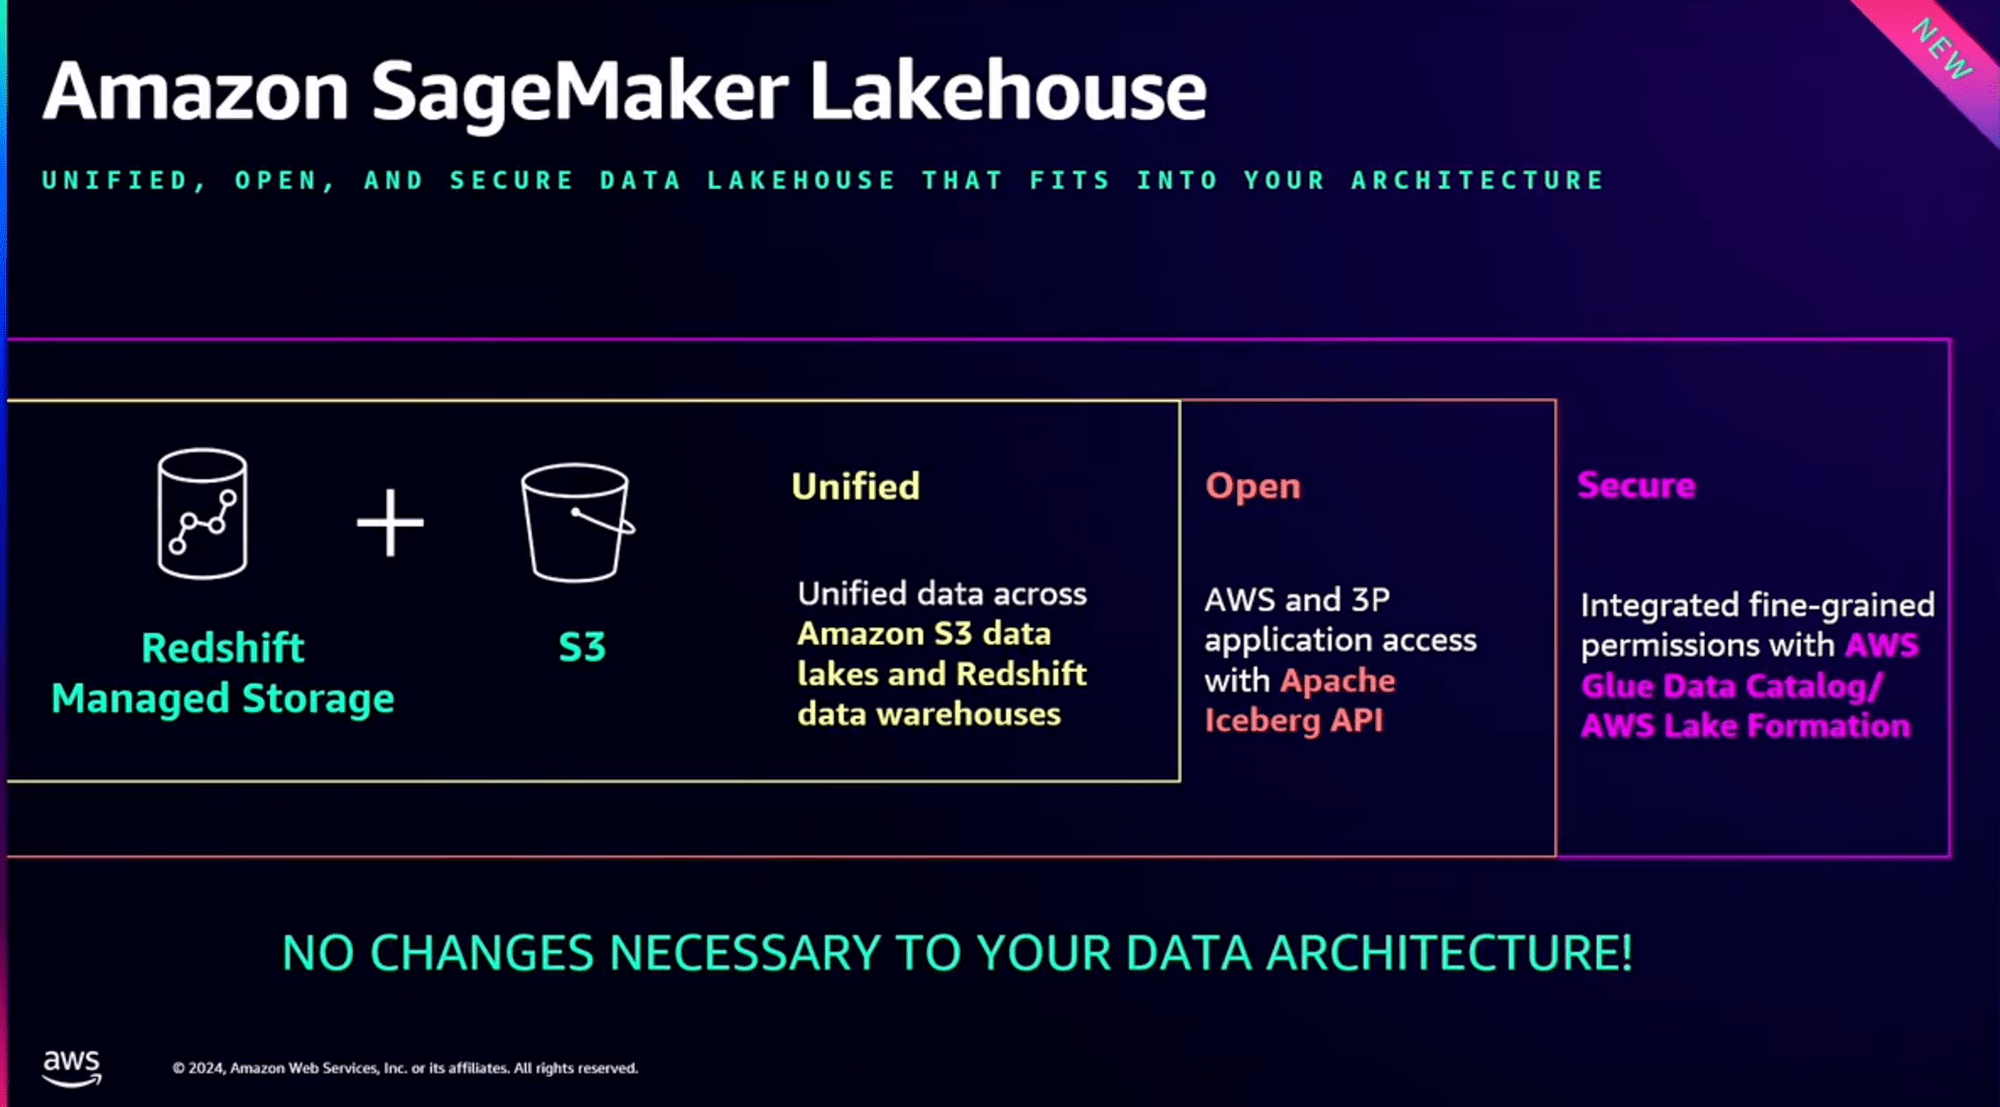Screen dimensions: 2000x1107
Task: Click the Open section header
Action: 1252,485
